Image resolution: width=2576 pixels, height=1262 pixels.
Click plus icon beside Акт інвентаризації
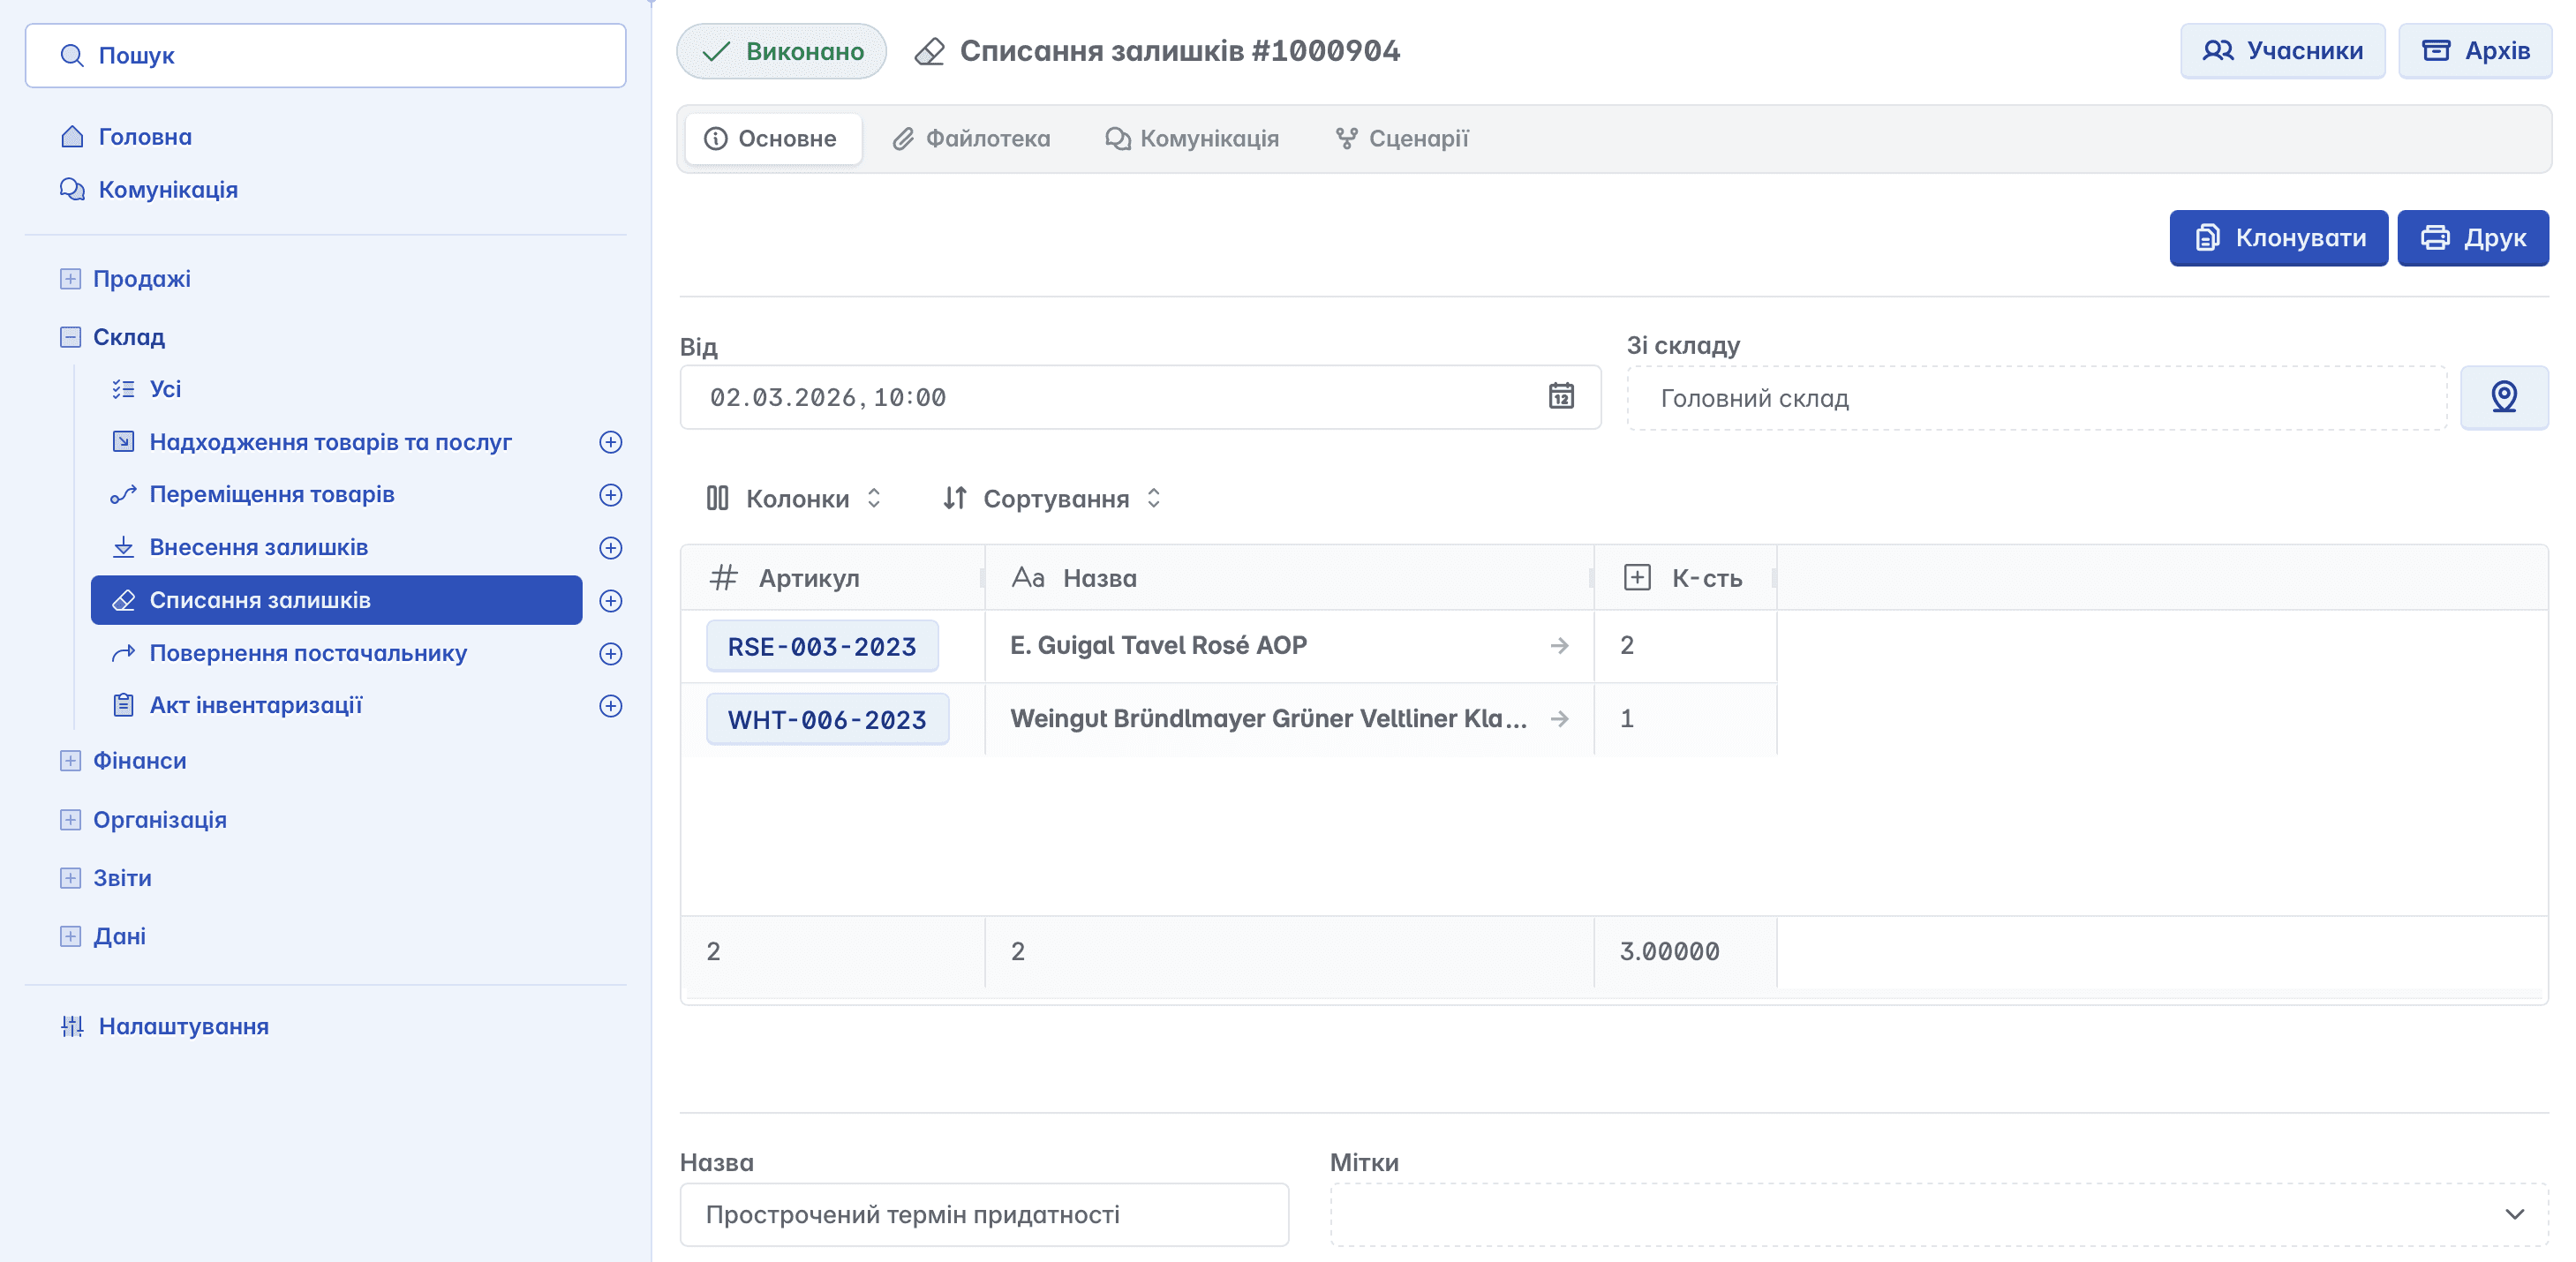(610, 706)
